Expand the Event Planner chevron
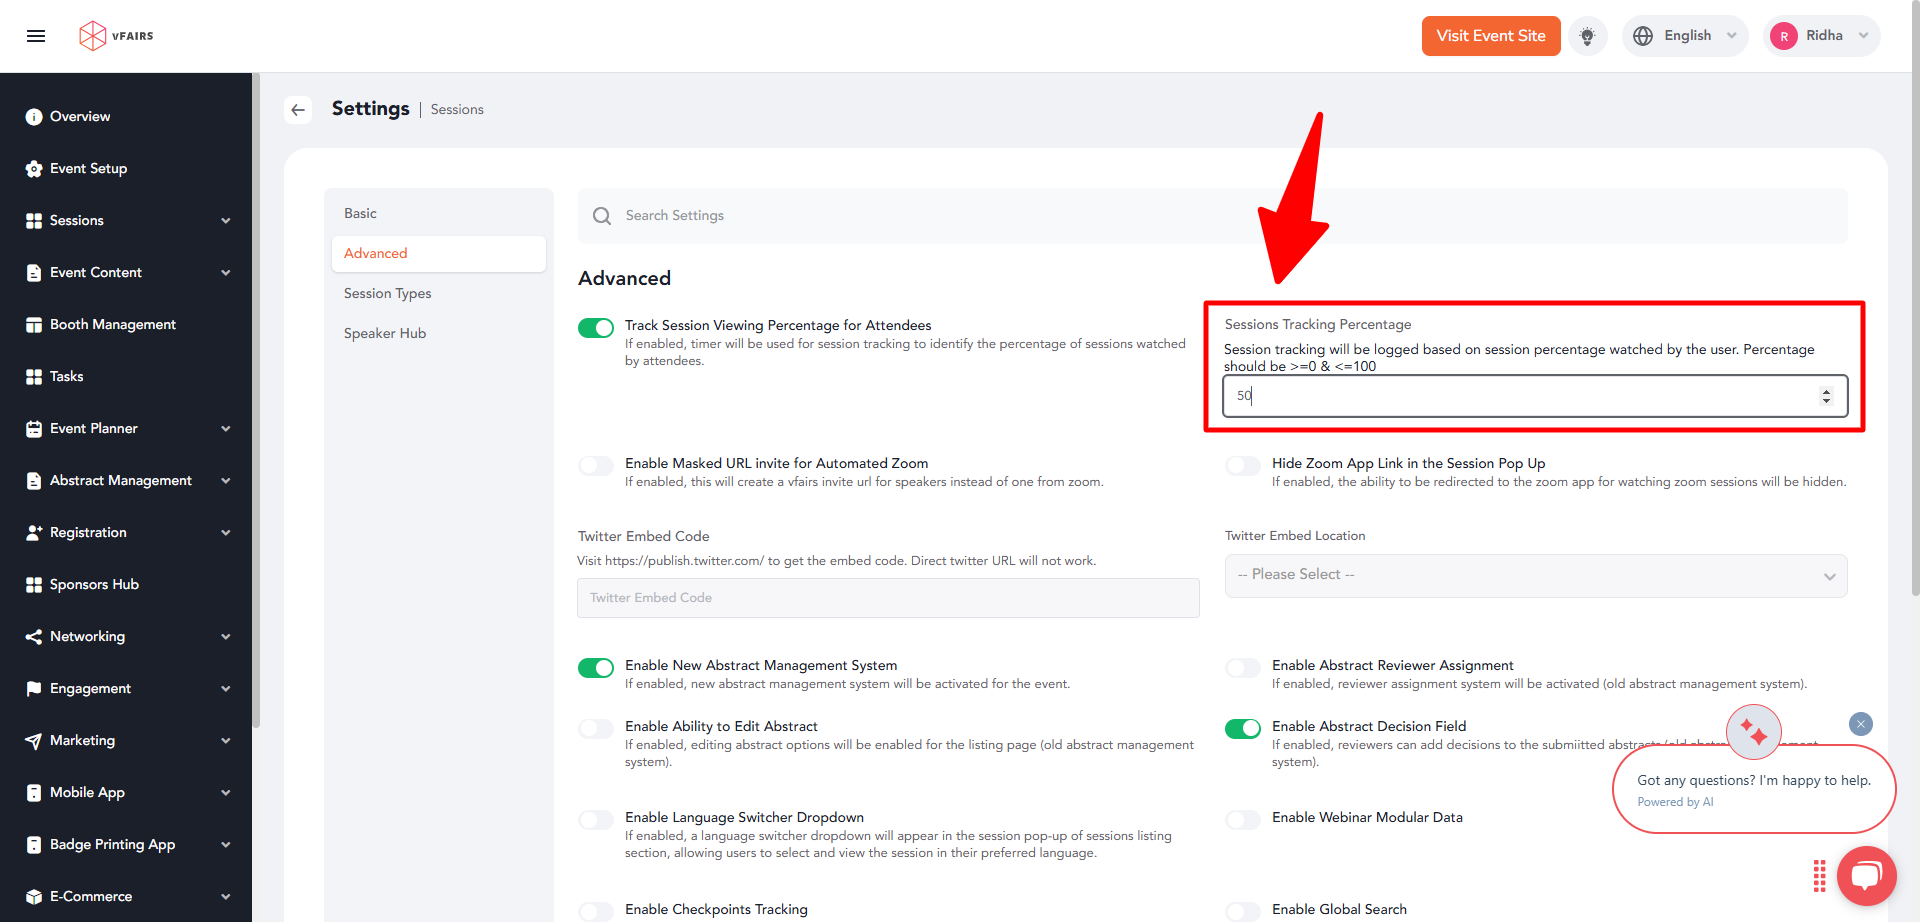This screenshot has width=1920, height=922. pos(226,429)
